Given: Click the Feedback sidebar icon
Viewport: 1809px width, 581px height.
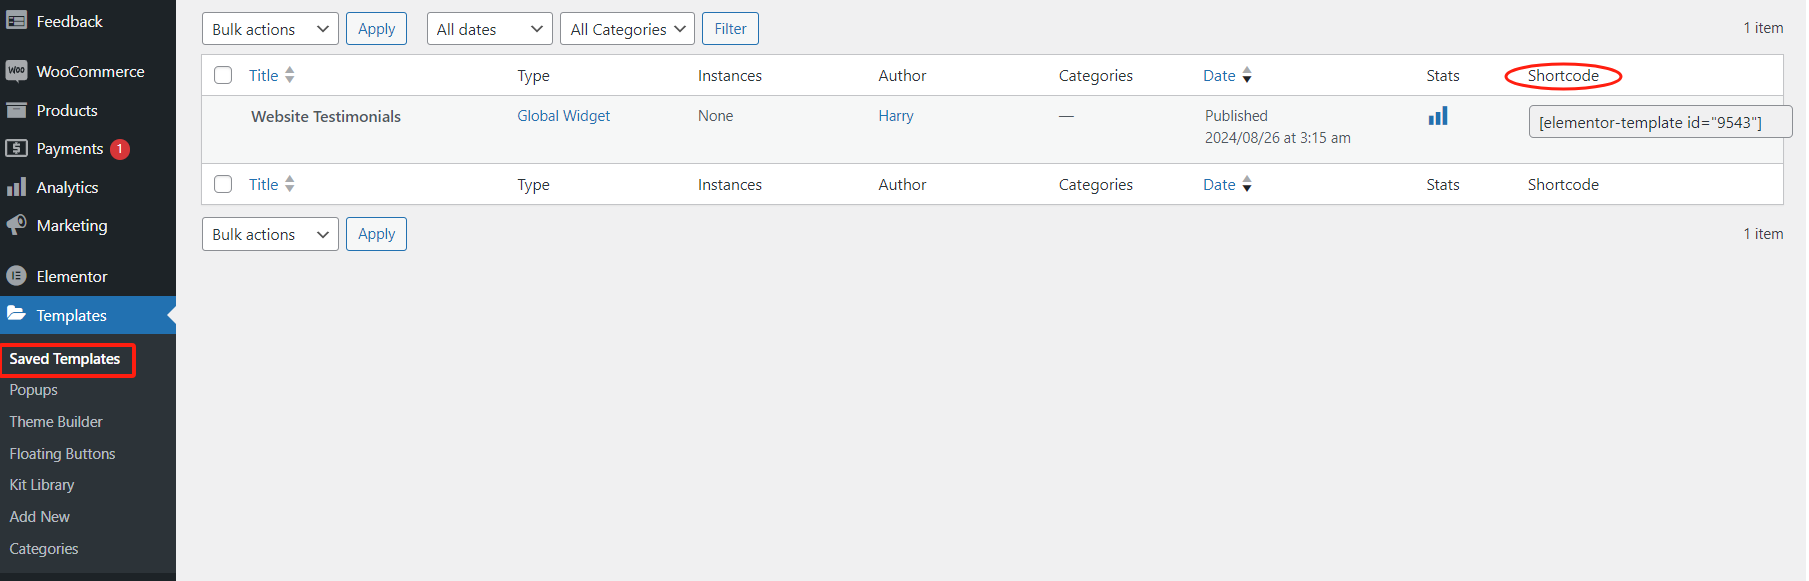Looking at the screenshot, I should 16,21.
